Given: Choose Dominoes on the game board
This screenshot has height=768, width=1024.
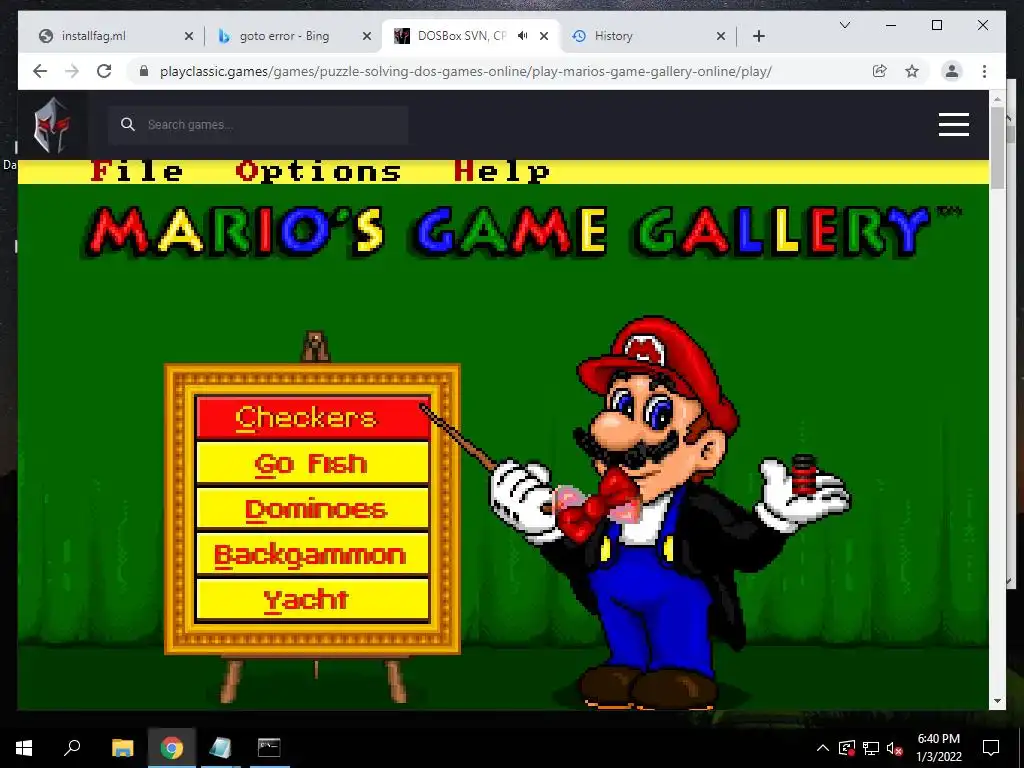Looking at the screenshot, I should click(x=313, y=508).
